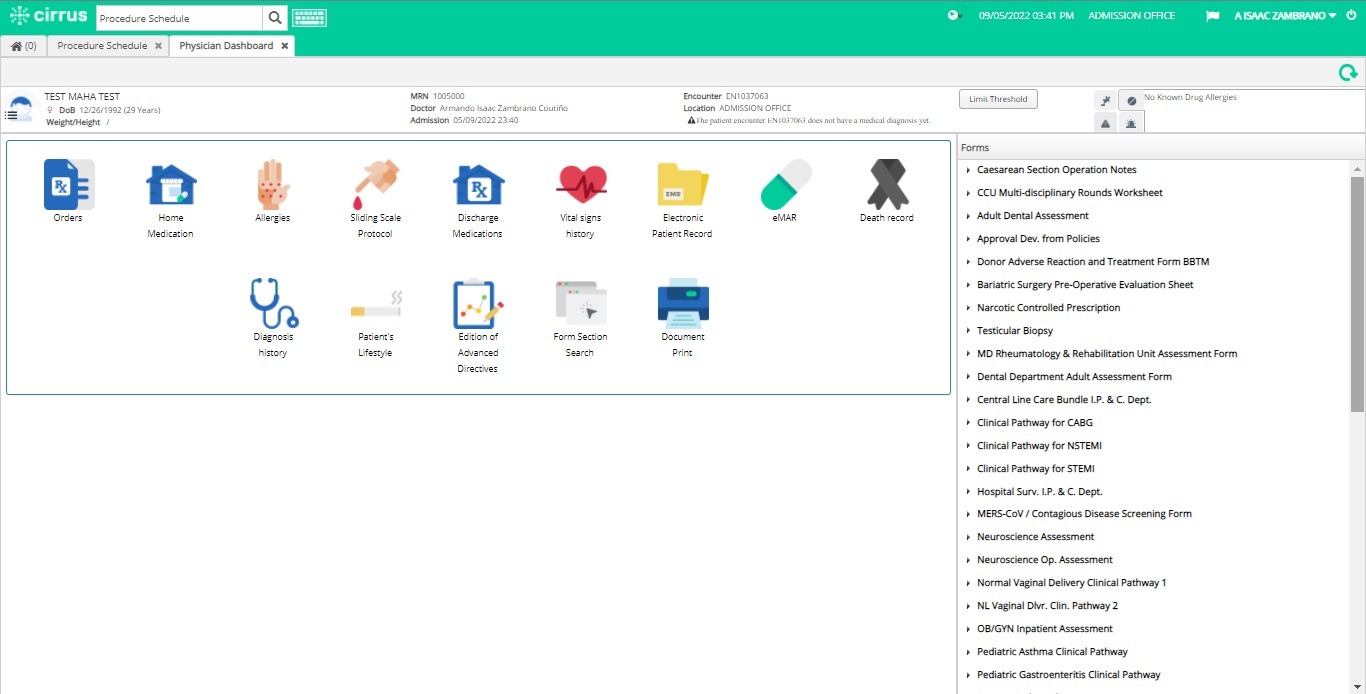Open A ISAAC ZAMBRANO user dropdown
Screen dimensions: 1366x694
pos(1285,16)
